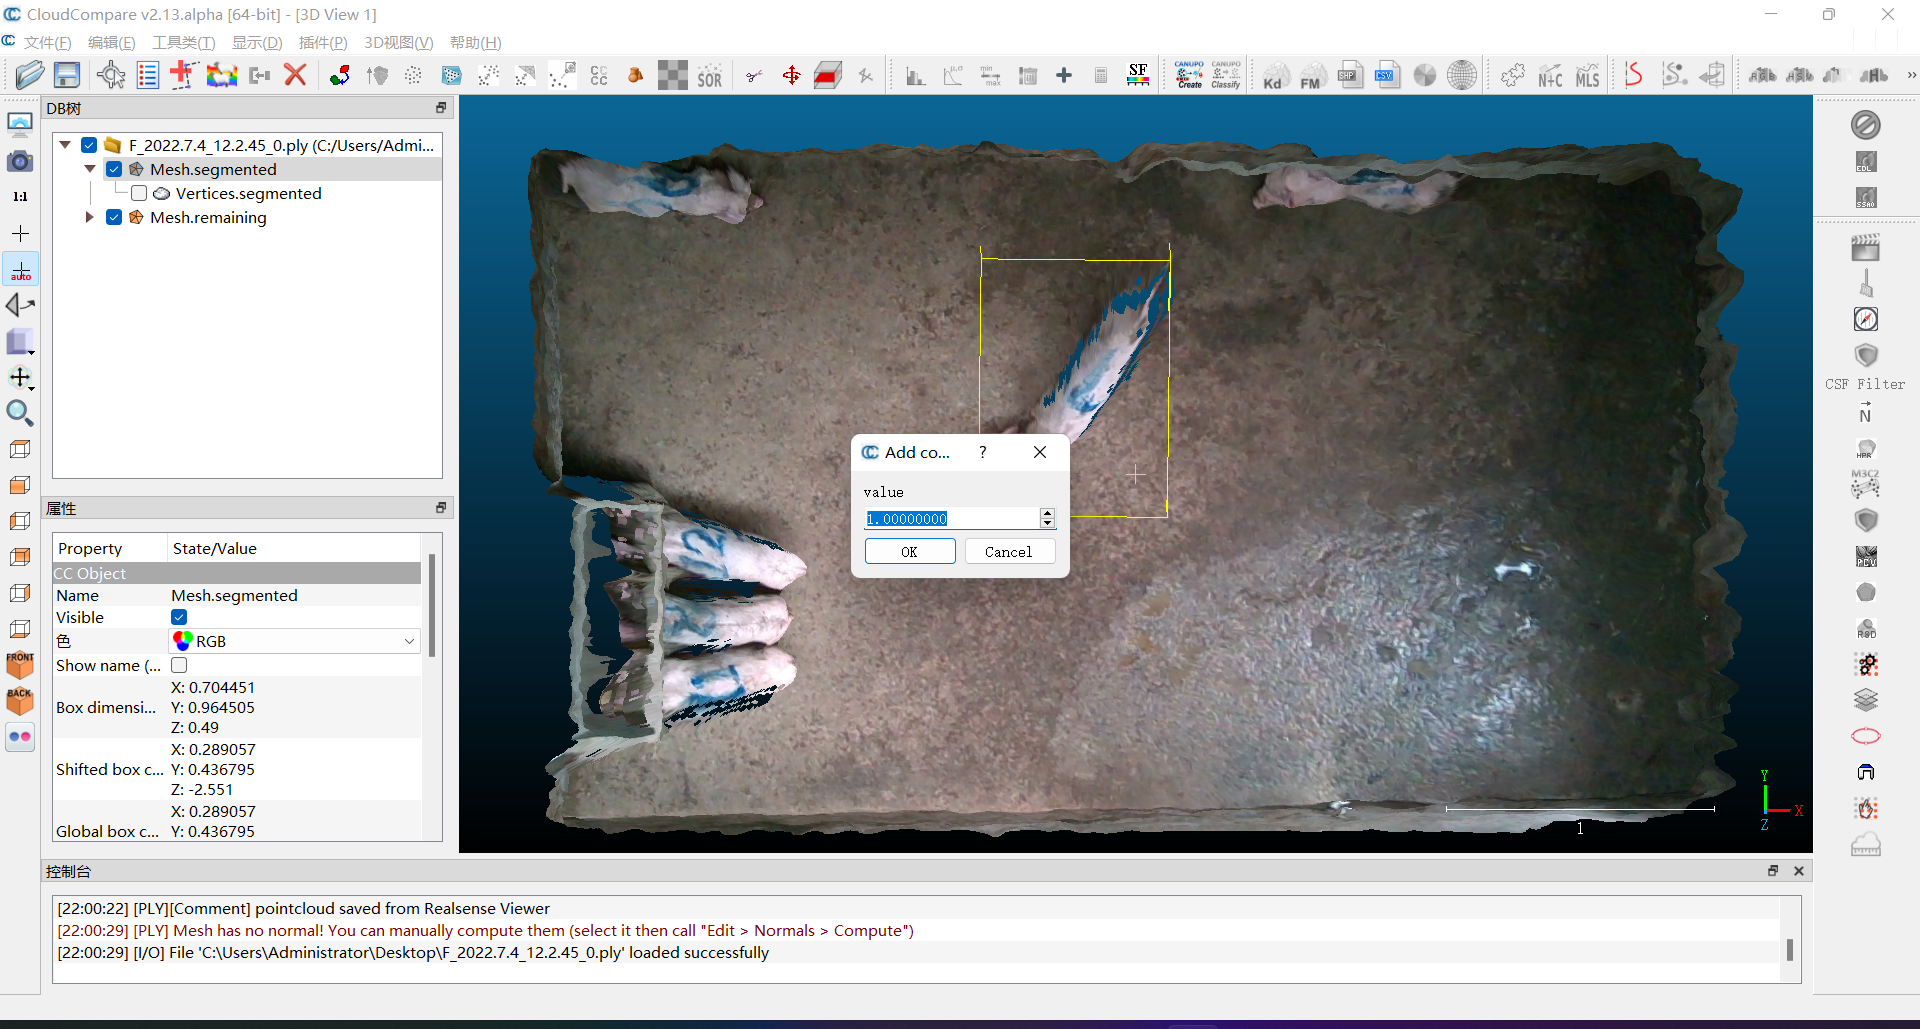Toggle the Visible property checkbox
Viewport: 1920px width, 1029px height.
(x=179, y=617)
